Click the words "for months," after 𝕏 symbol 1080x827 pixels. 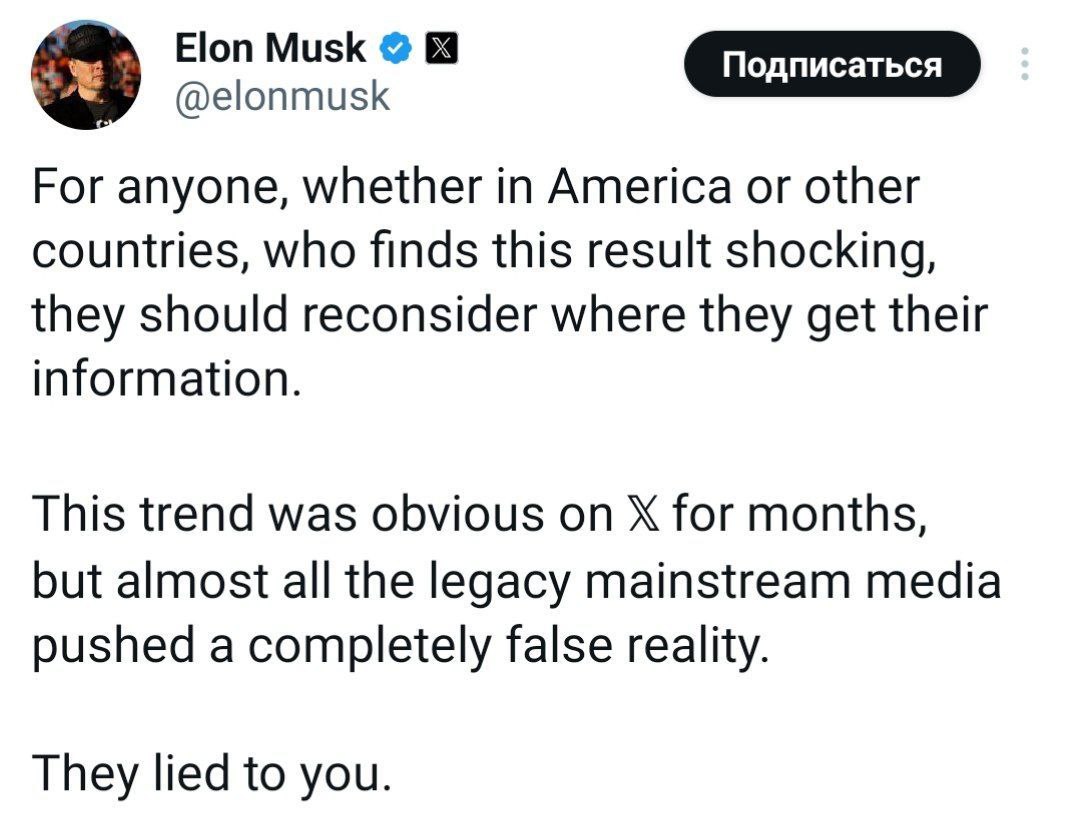click(800, 514)
